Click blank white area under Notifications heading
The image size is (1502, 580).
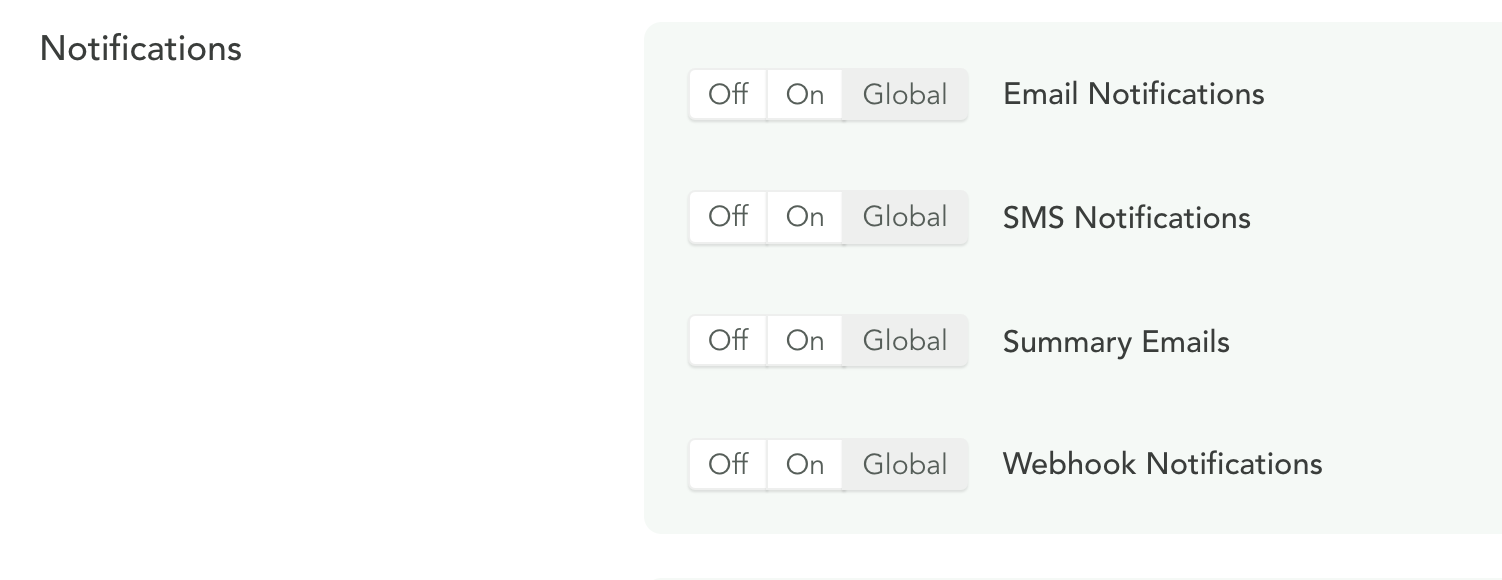(x=300, y=300)
